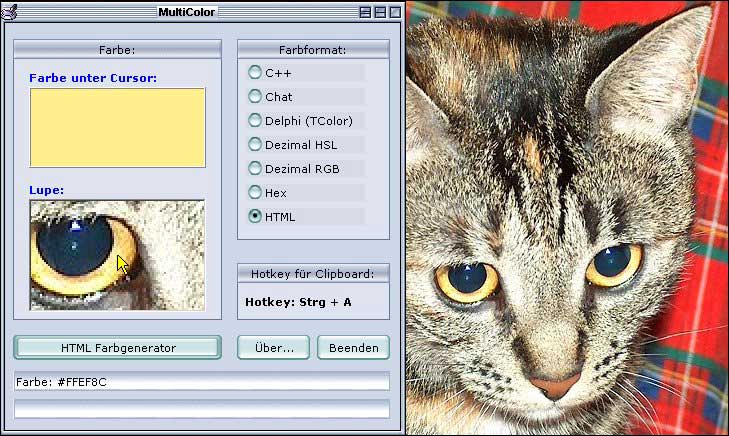Click the Hotkey für Clipboard: header

coord(313,274)
